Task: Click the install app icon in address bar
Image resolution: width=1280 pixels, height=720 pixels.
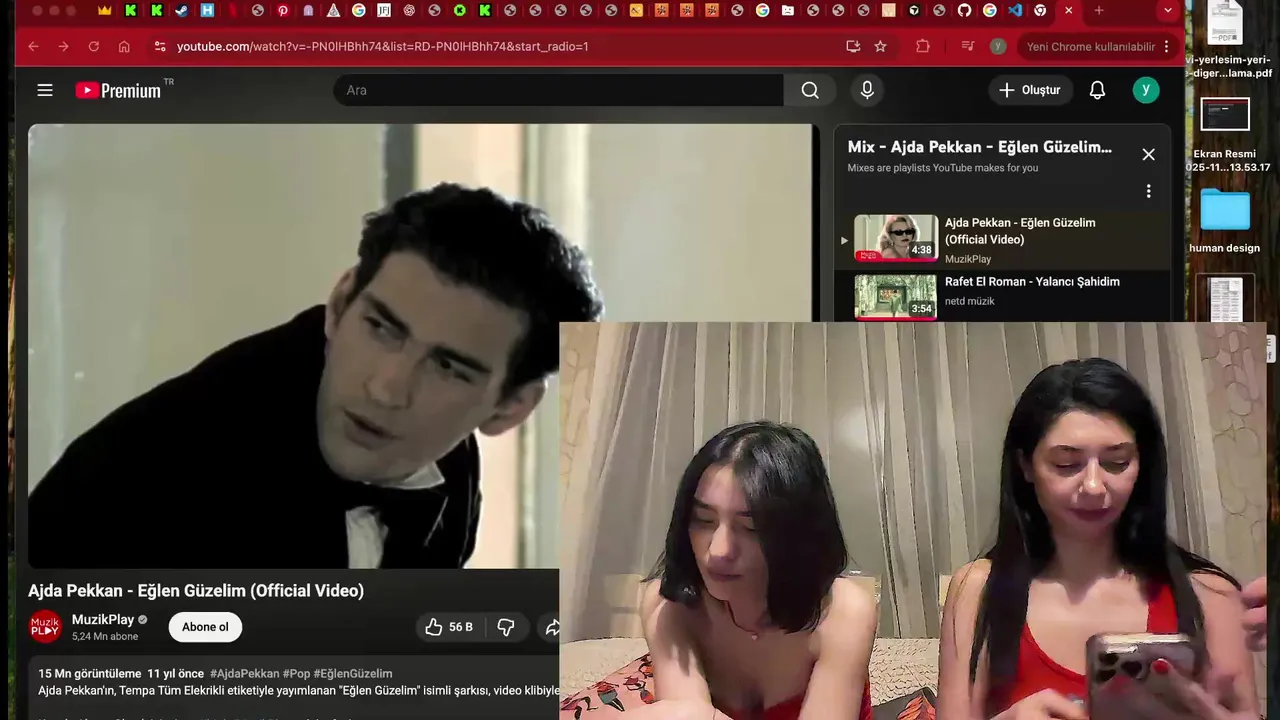Action: (x=853, y=46)
